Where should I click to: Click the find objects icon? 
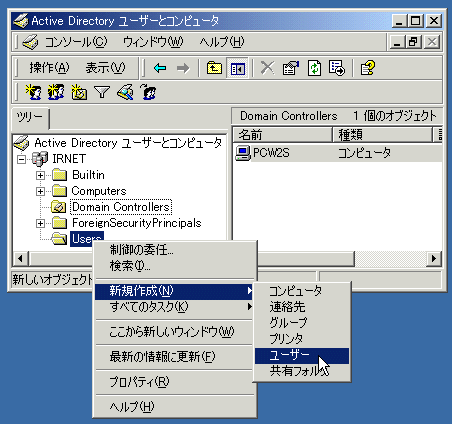[125, 92]
